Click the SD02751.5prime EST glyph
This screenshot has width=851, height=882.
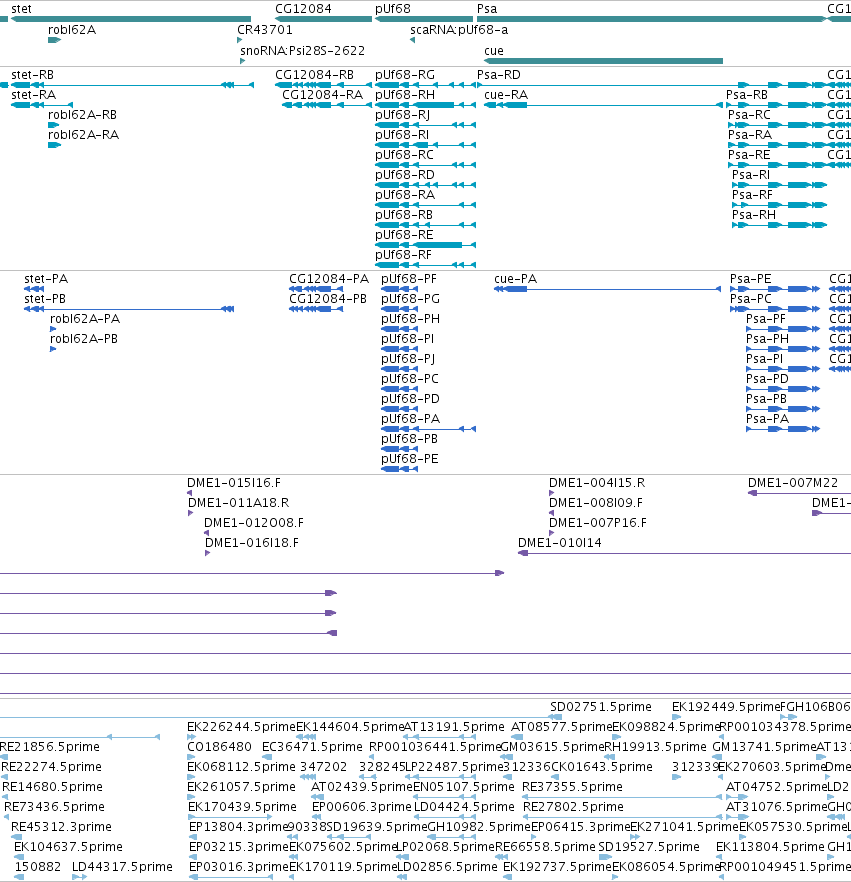(x=556, y=717)
